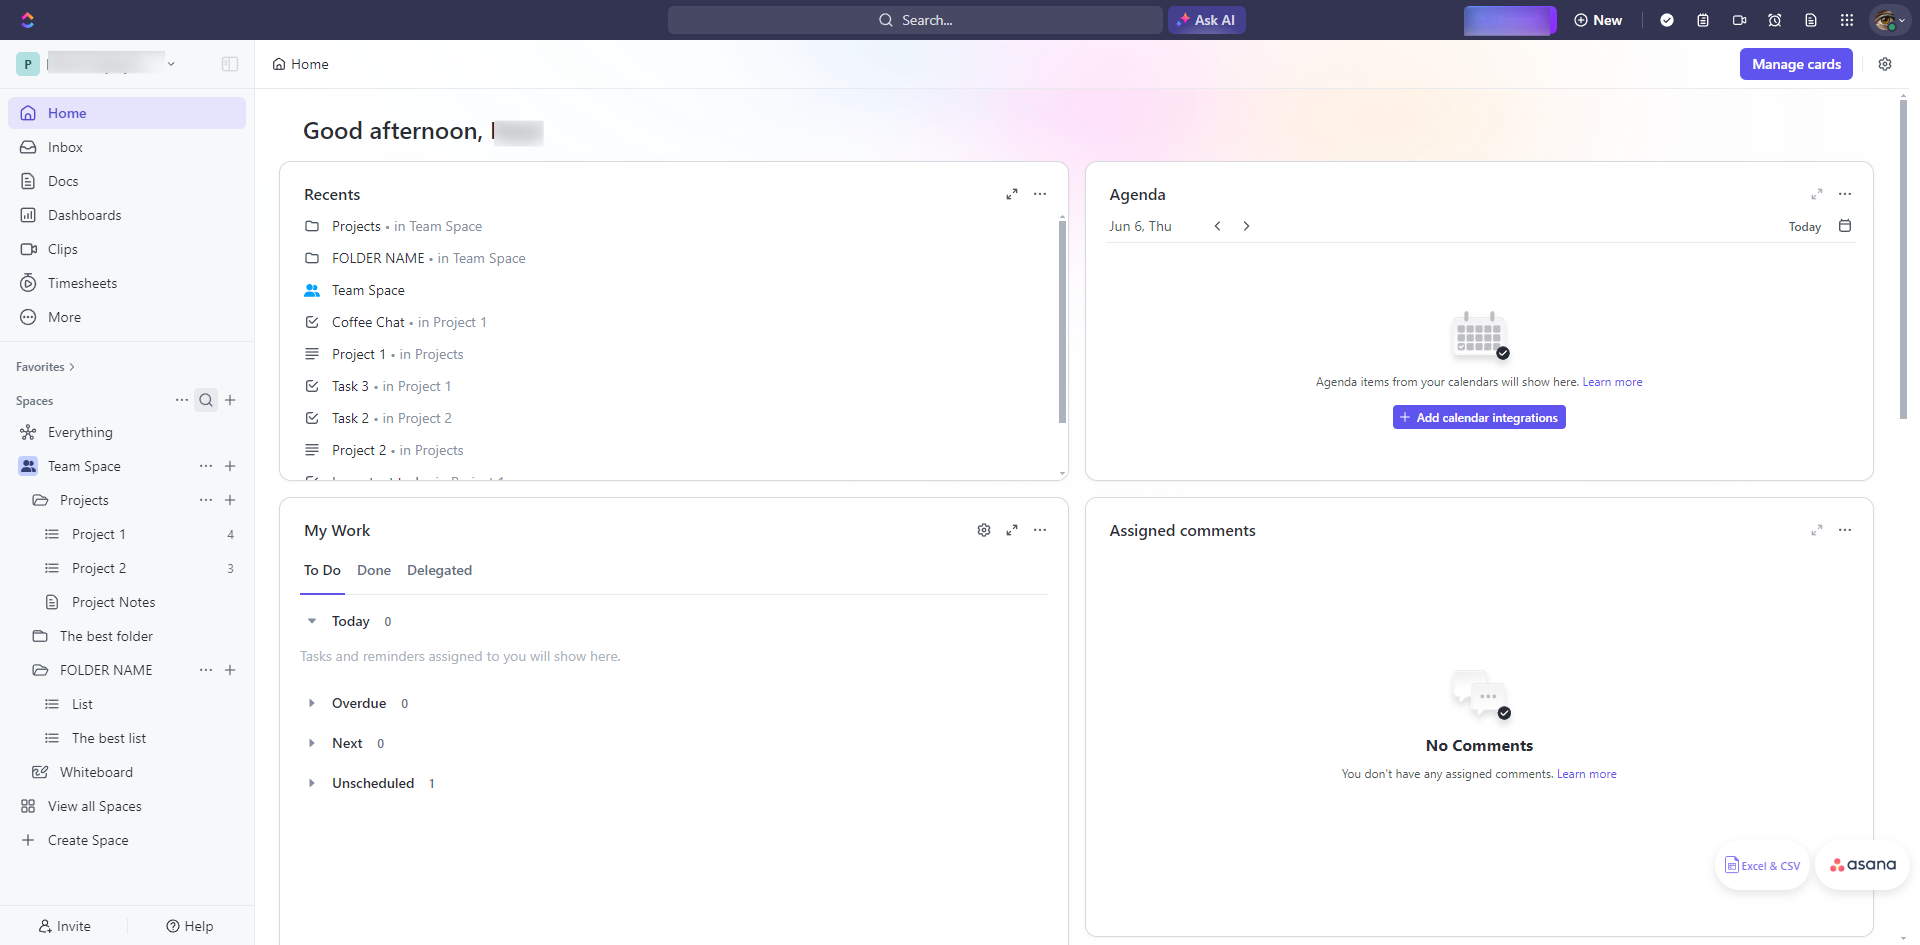Expand the Next section
This screenshot has height=945, width=1920.
(x=312, y=743)
